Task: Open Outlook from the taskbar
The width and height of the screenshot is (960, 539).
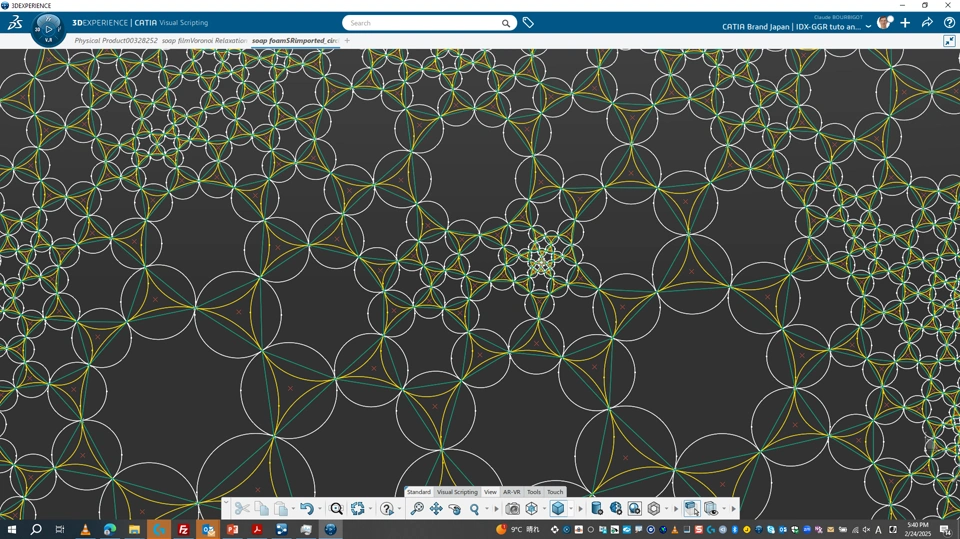Action: pos(208,529)
